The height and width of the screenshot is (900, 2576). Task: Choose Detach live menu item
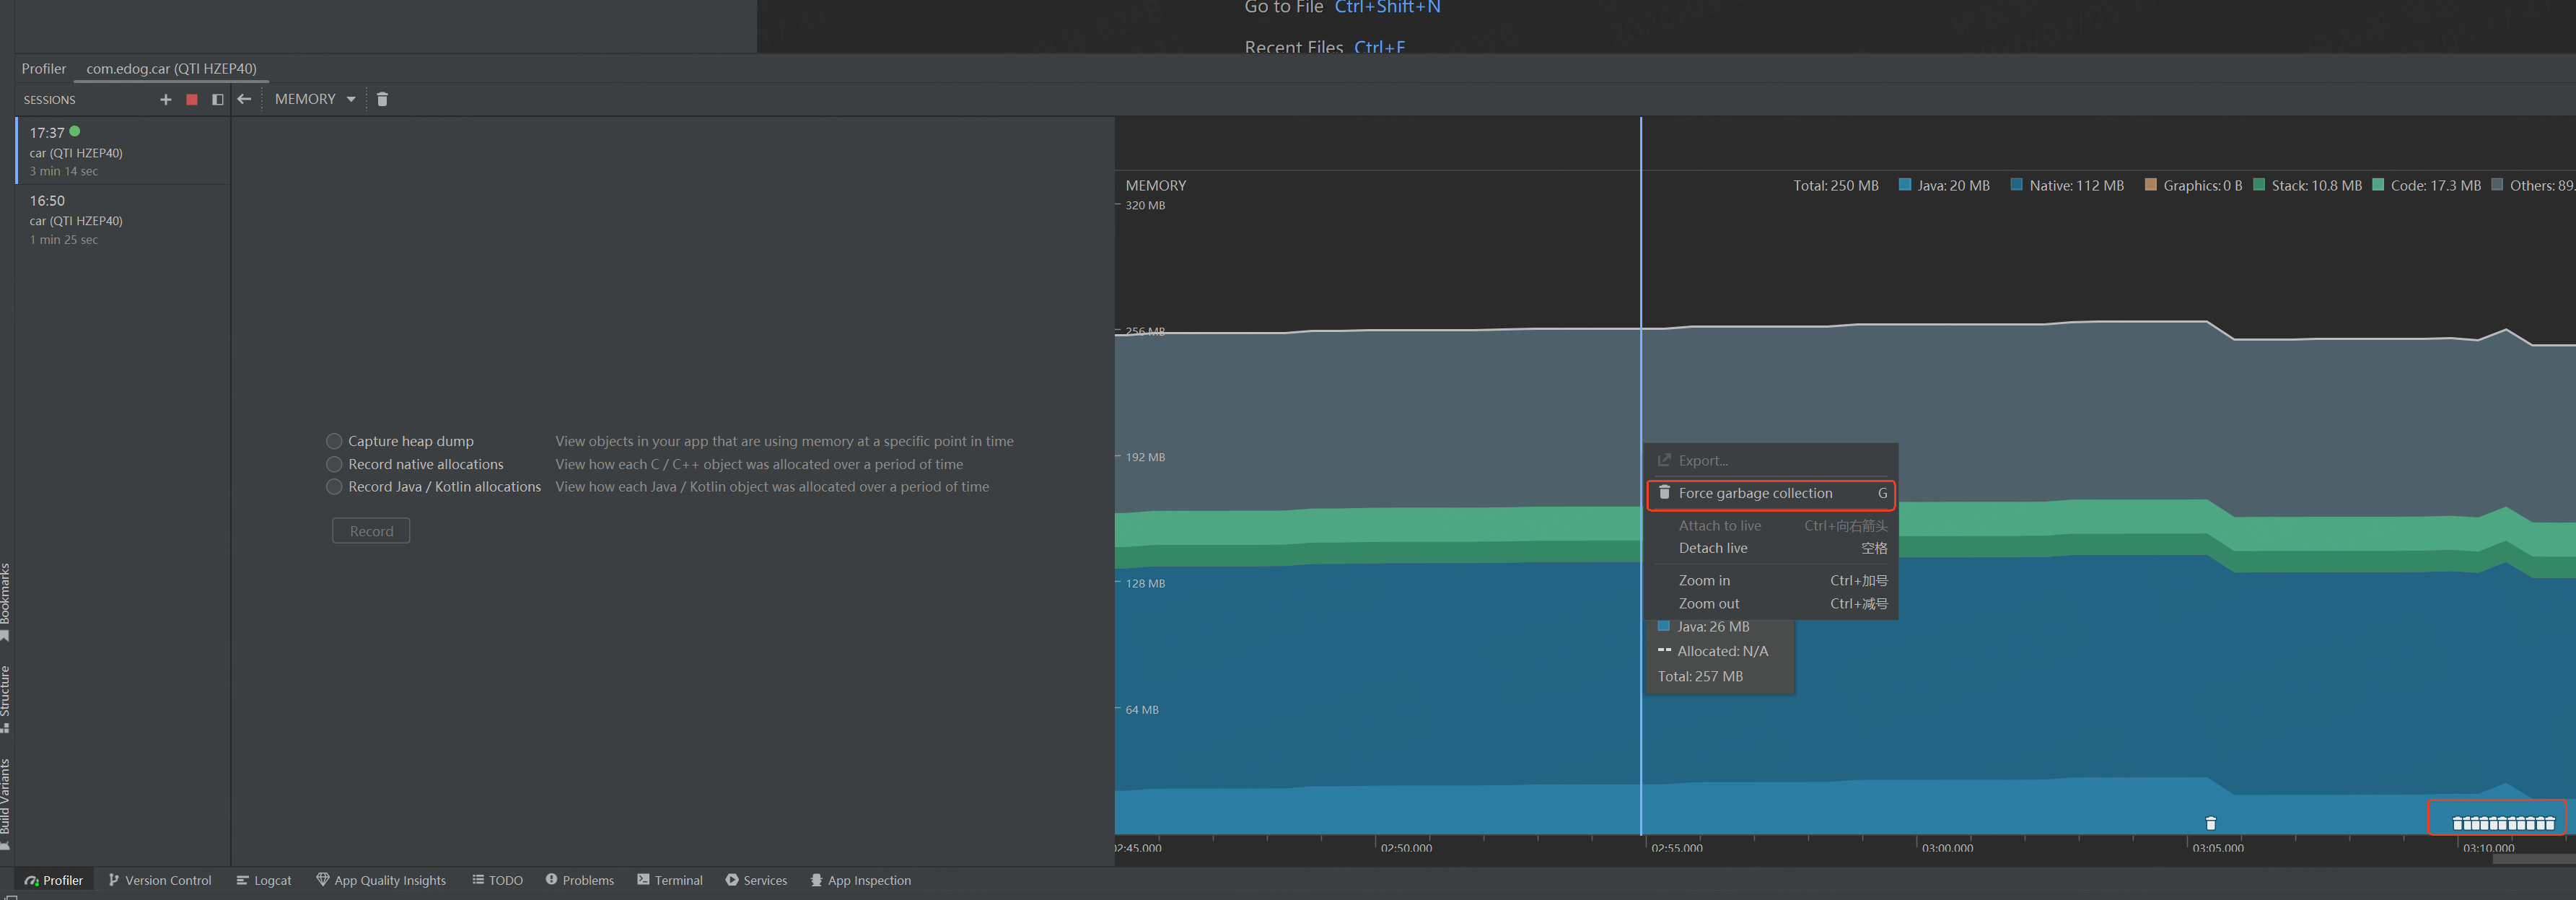(x=1771, y=548)
